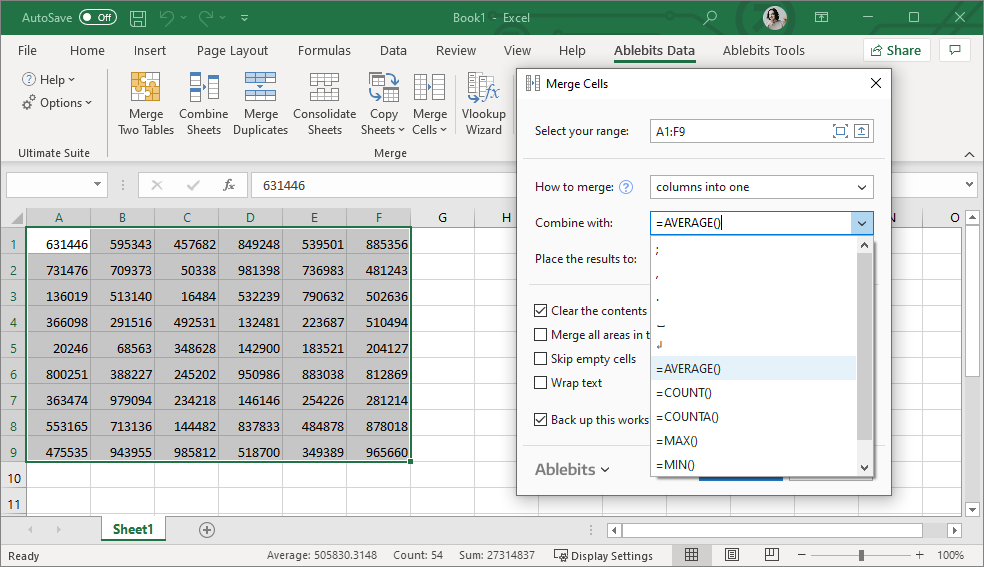This screenshot has width=984, height=567.
Task: Switch to the Ablebits Tools tab
Action: (763, 51)
